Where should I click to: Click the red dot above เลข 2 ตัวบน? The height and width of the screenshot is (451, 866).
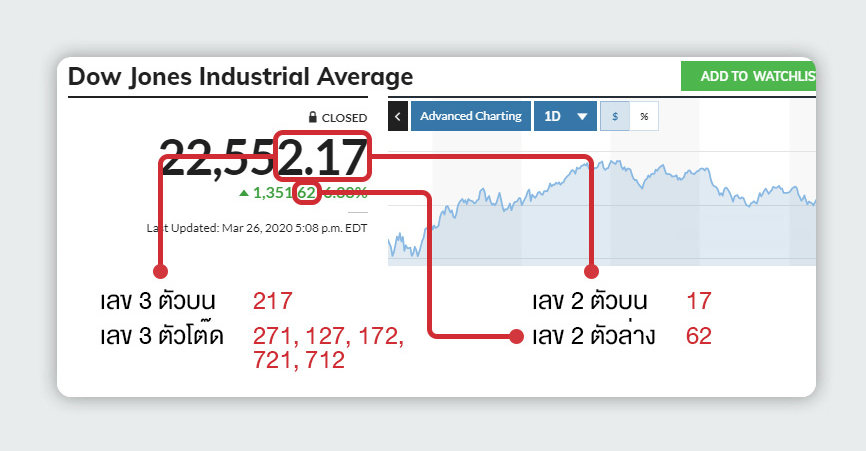pos(591,270)
